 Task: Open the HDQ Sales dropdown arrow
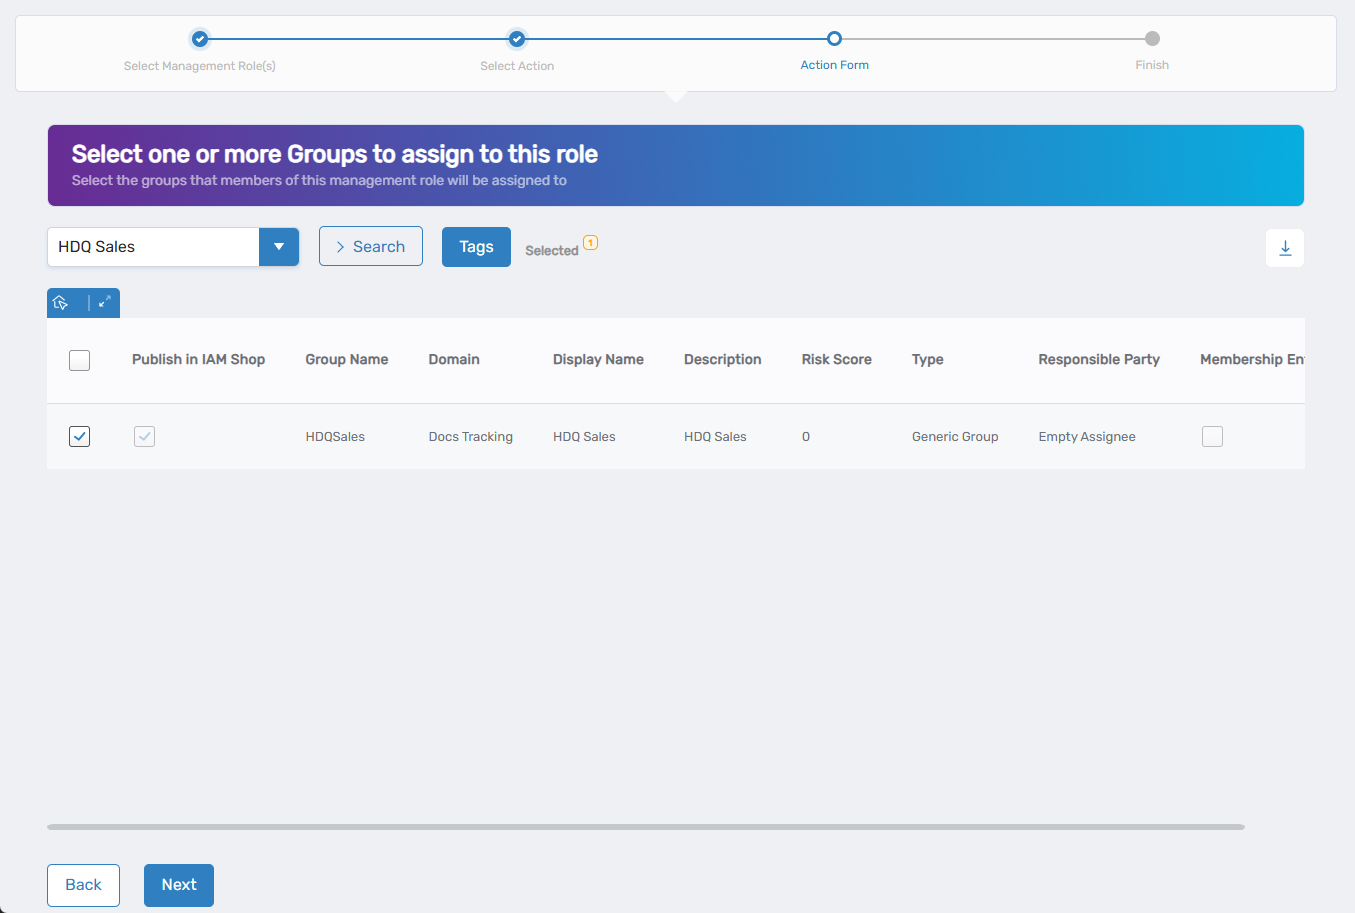(279, 246)
